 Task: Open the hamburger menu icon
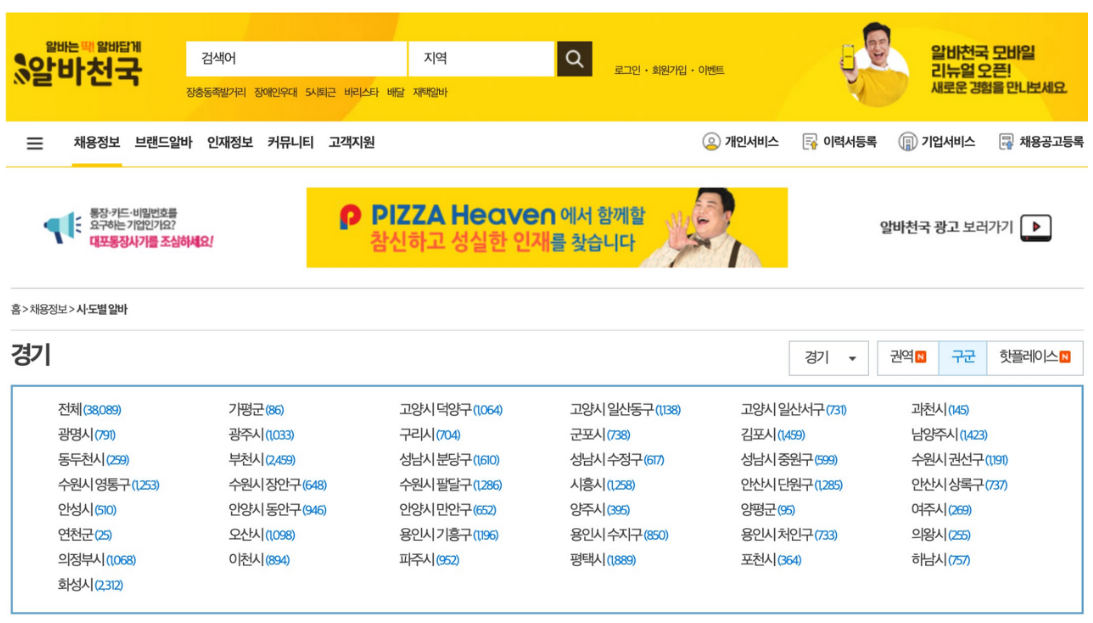35,143
